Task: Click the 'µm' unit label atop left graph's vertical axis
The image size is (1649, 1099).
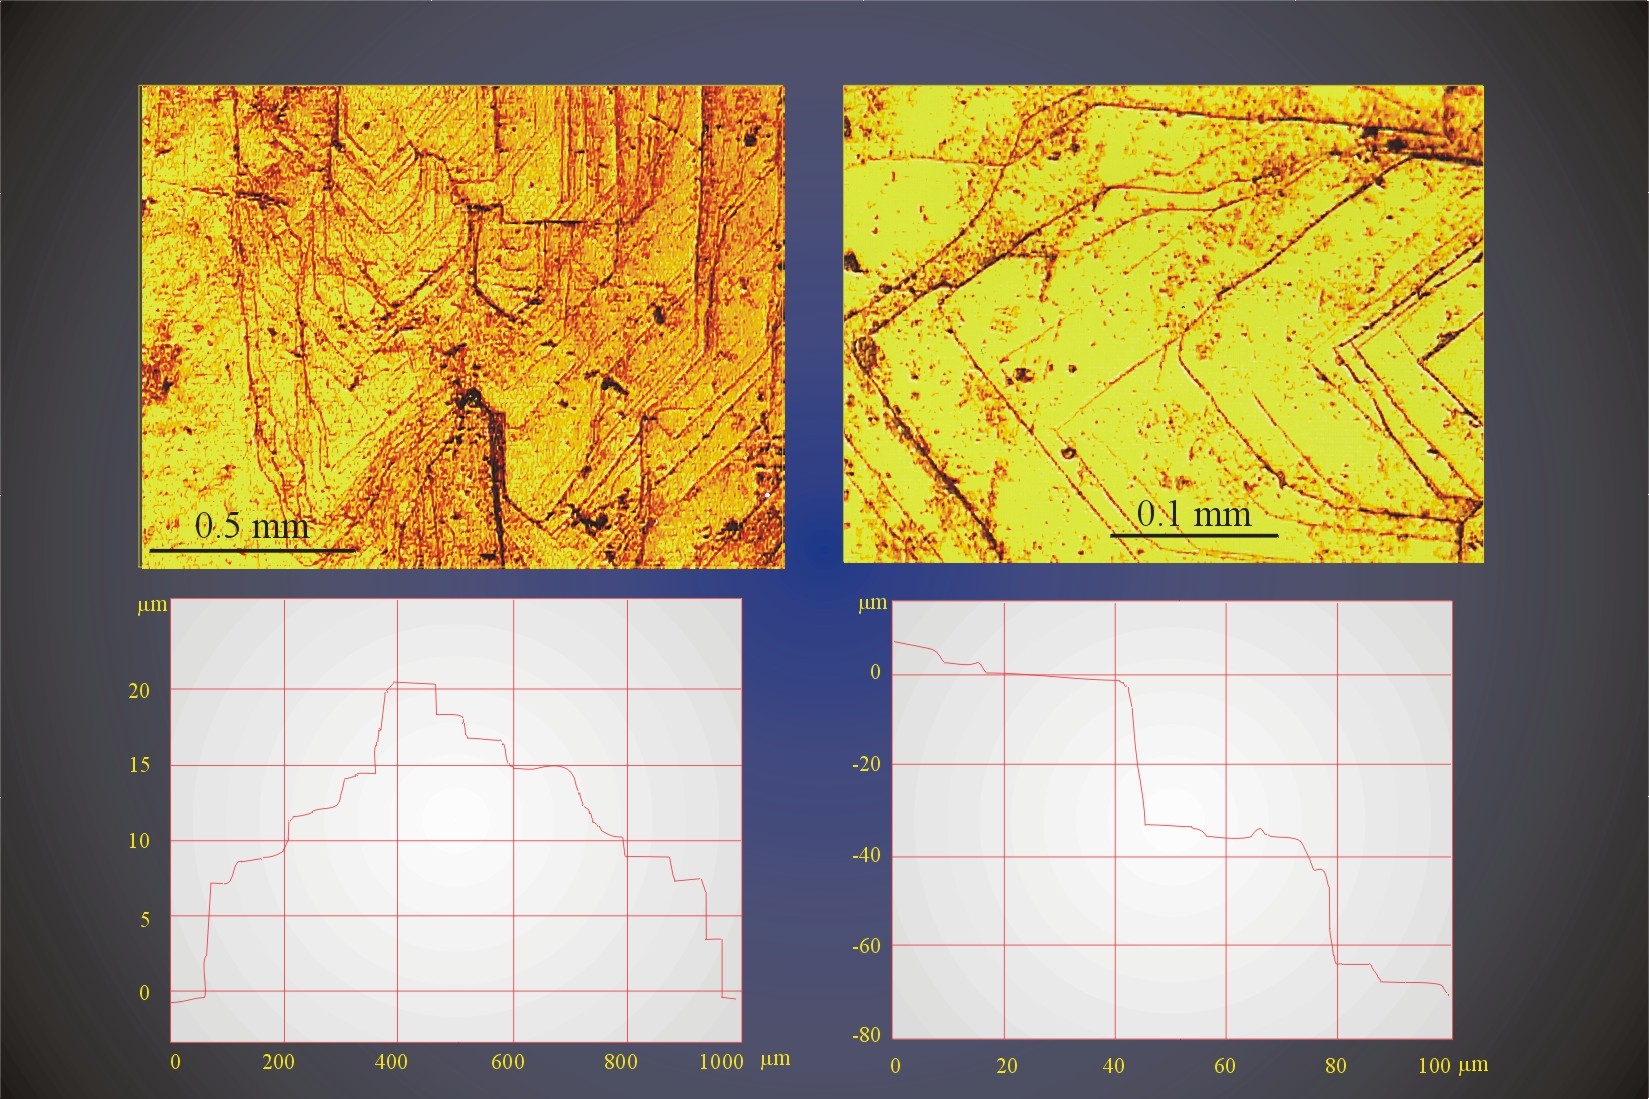Action: coord(152,606)
